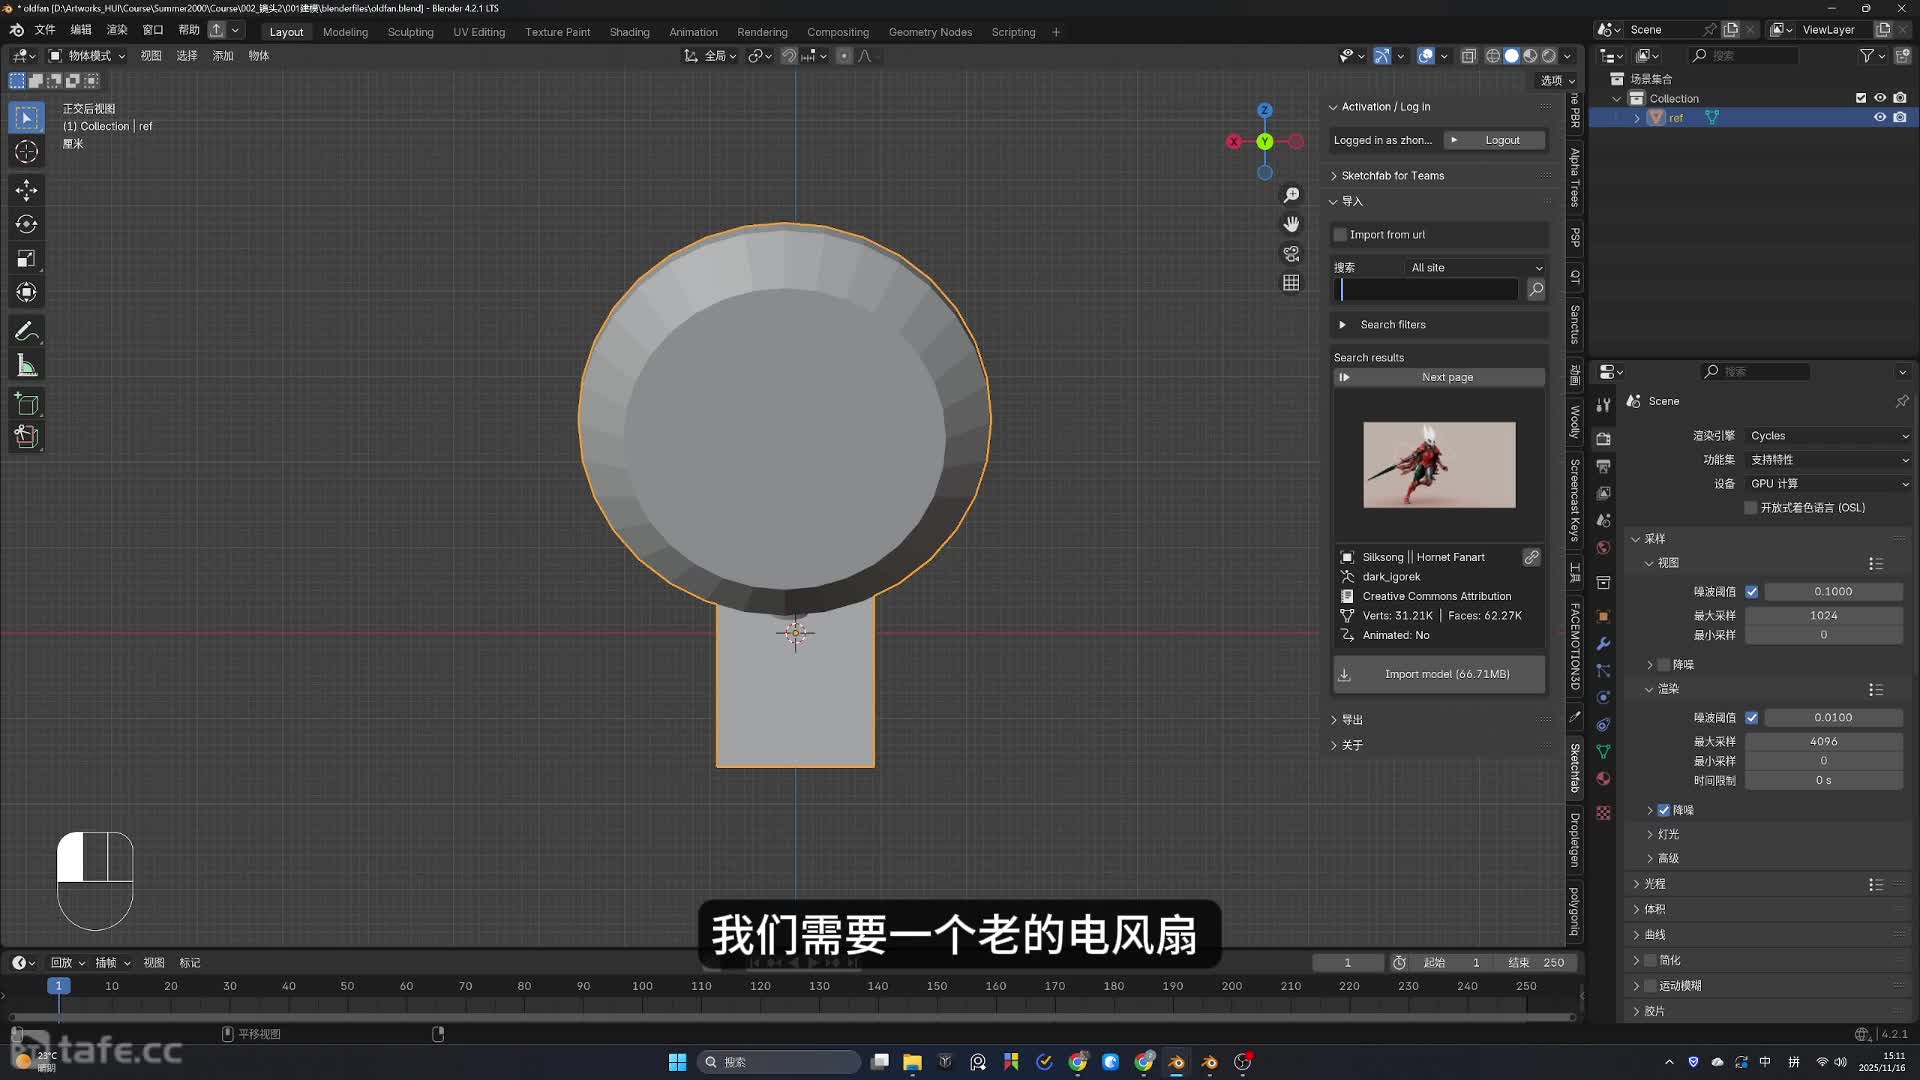Select the Move tool in toolbar

click(27, 190)
